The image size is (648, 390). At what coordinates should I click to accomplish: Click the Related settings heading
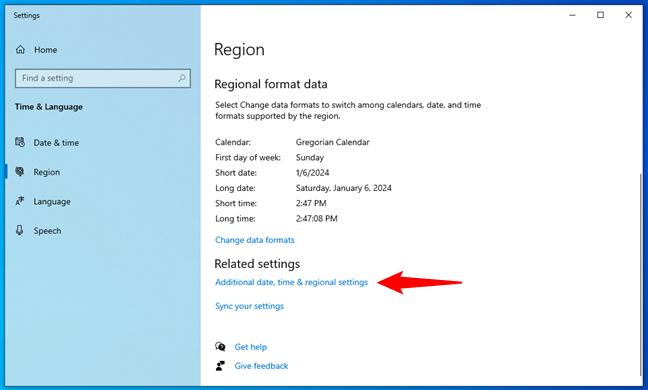click(x=257, y=264)
